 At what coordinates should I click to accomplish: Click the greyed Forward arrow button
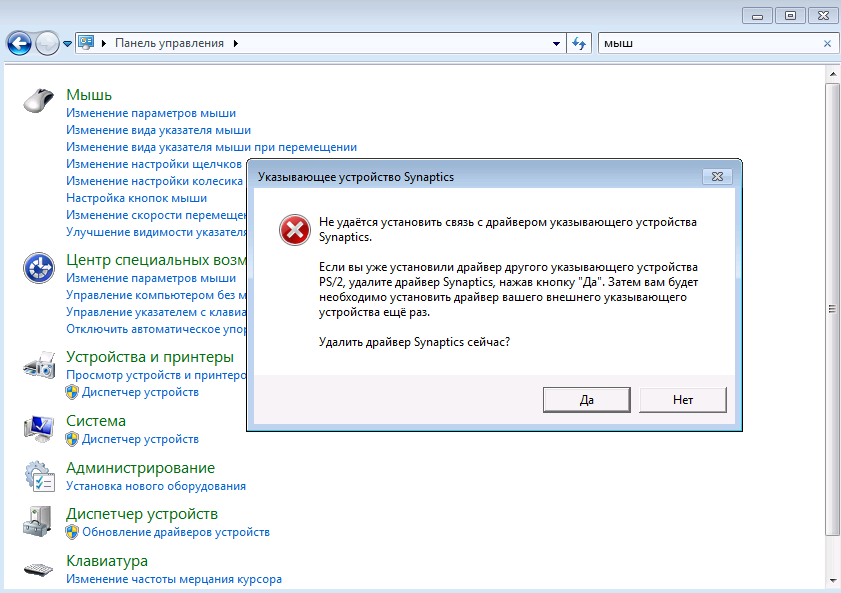[47, 43]
